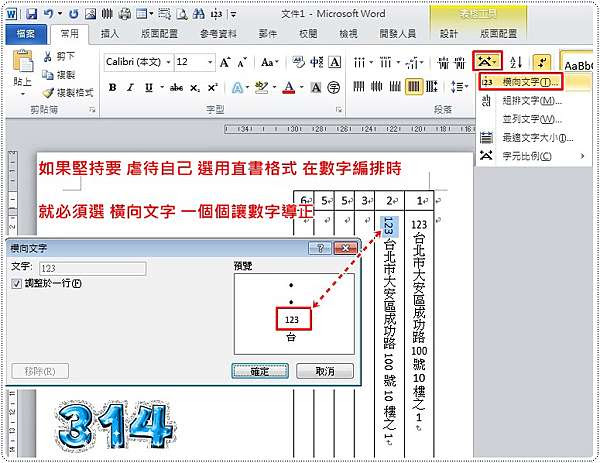Apply the text highlight color marker

[261, 88]
